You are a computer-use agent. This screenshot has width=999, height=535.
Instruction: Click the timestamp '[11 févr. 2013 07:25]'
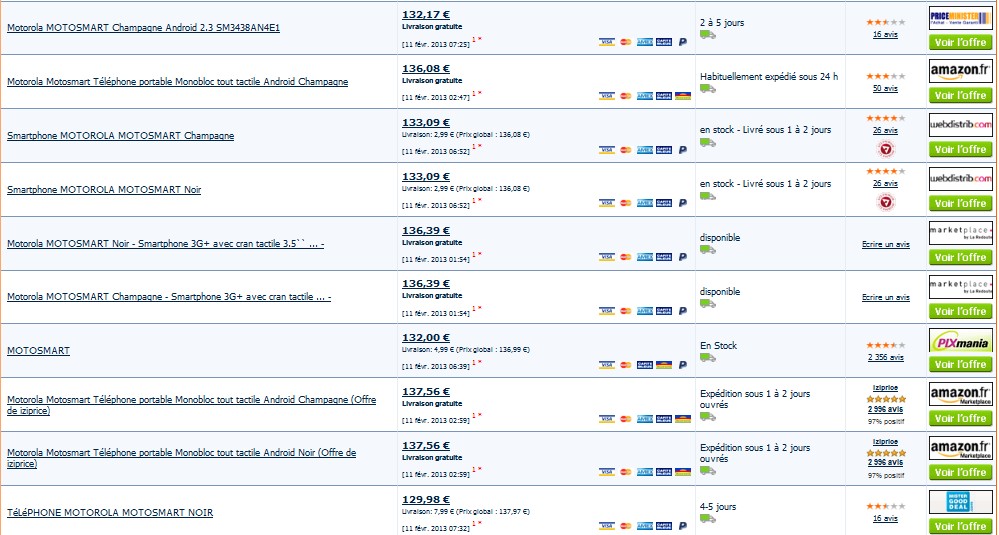(436, 45)
